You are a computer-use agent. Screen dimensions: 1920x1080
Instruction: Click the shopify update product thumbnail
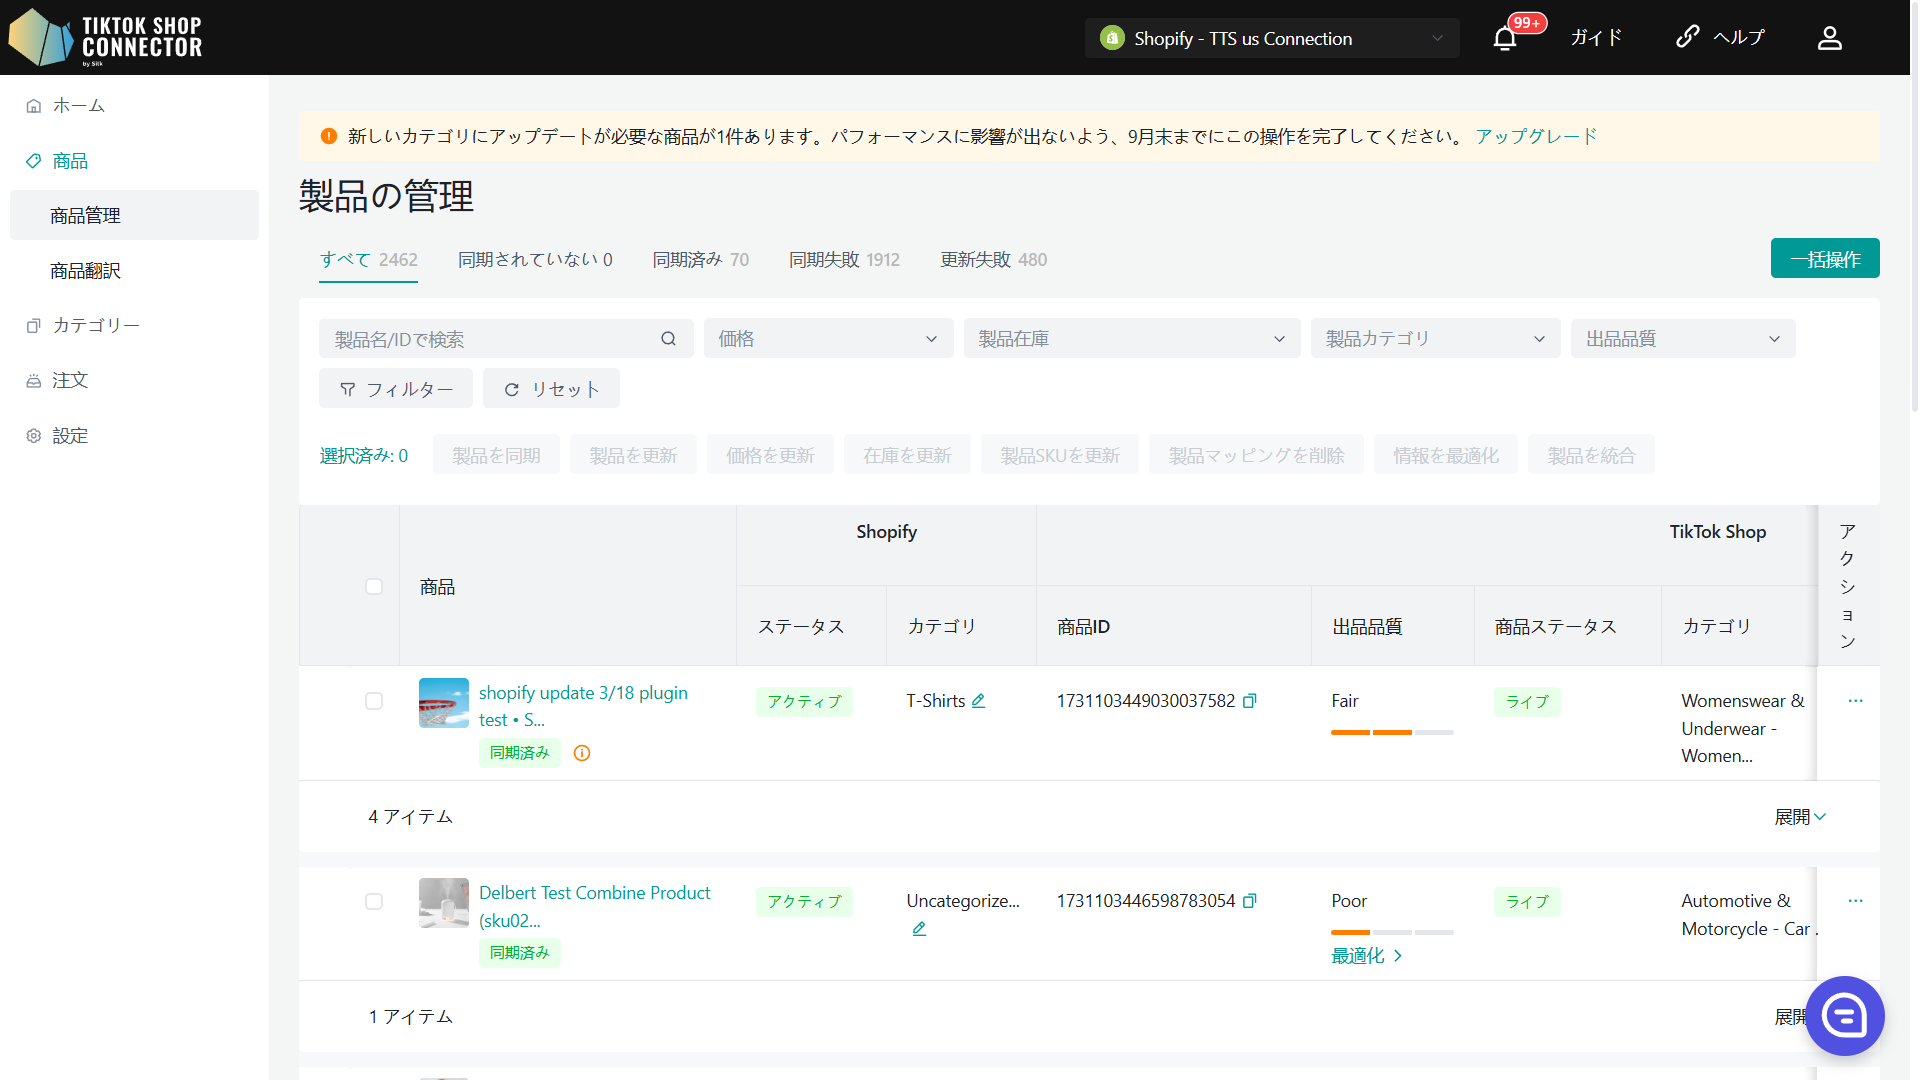[x=444, y=703]
